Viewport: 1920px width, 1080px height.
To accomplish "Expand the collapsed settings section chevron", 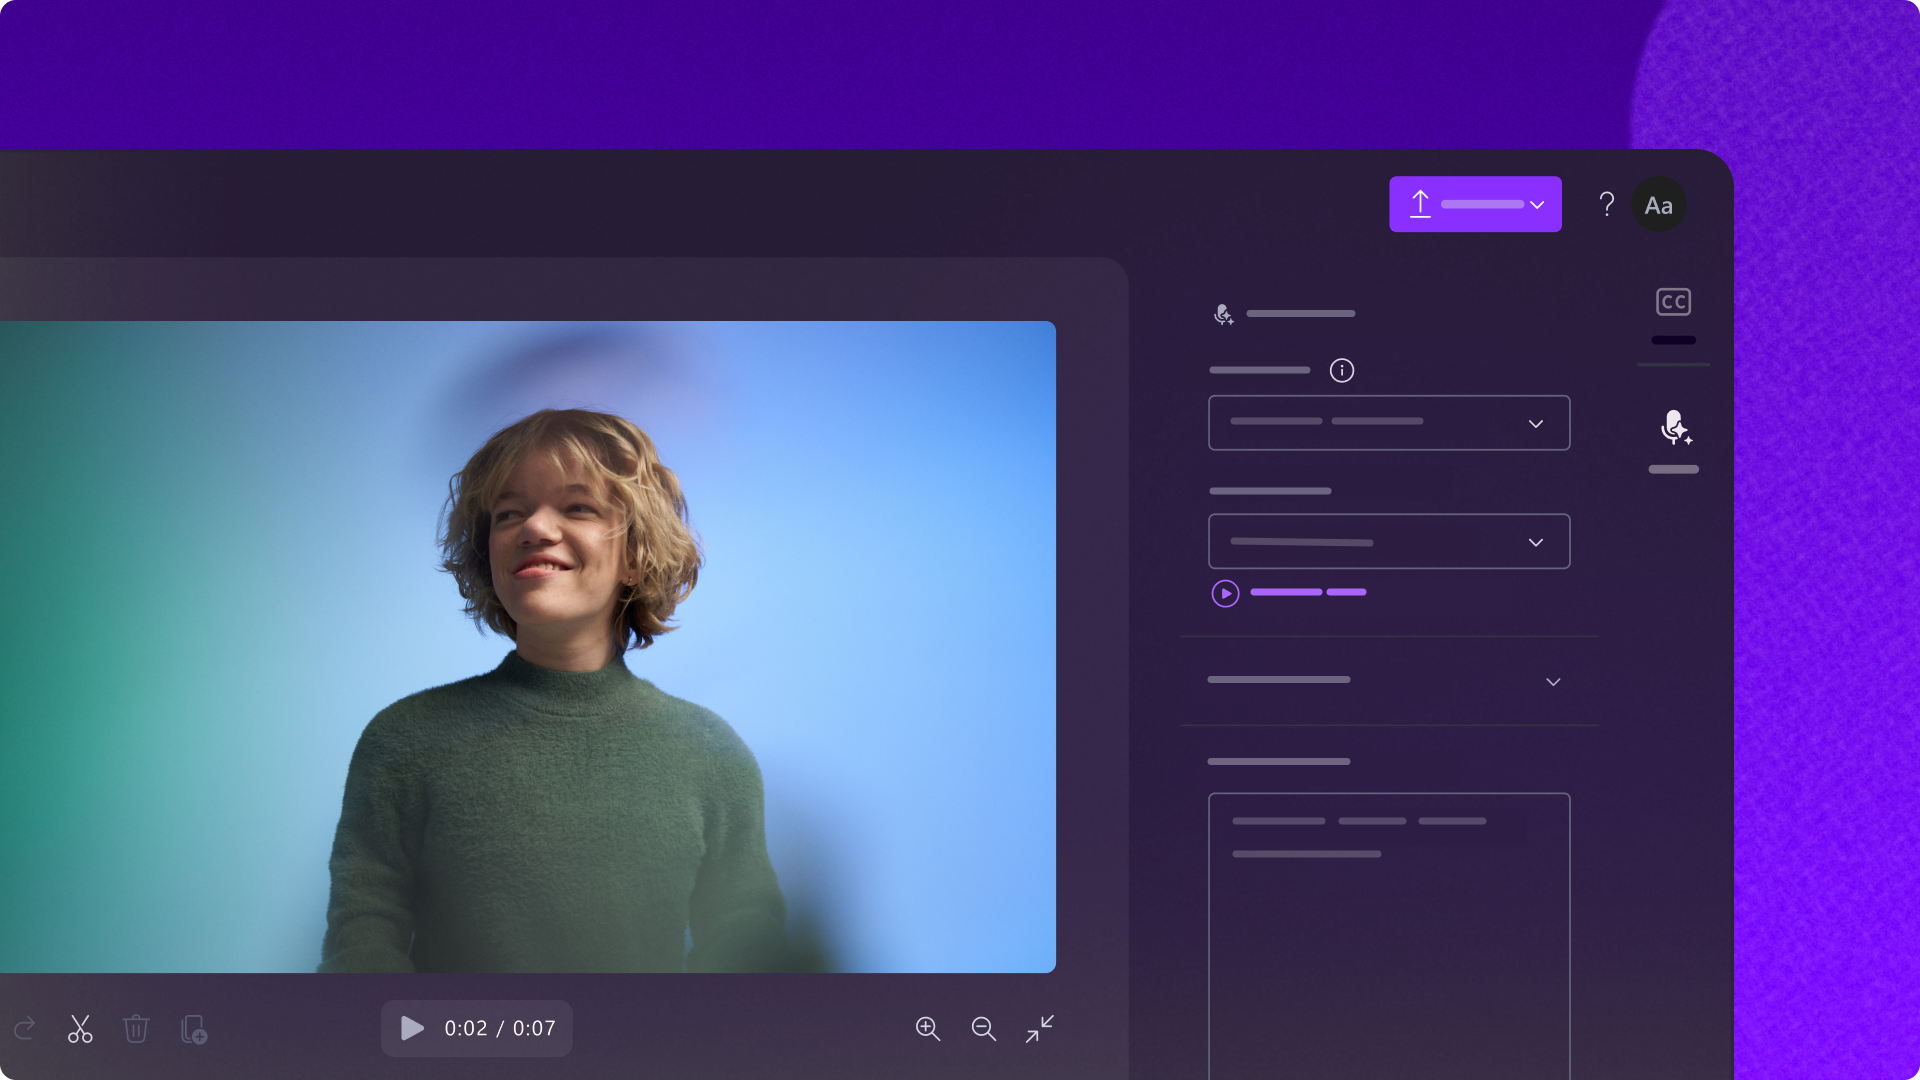I will point(1552,681).
